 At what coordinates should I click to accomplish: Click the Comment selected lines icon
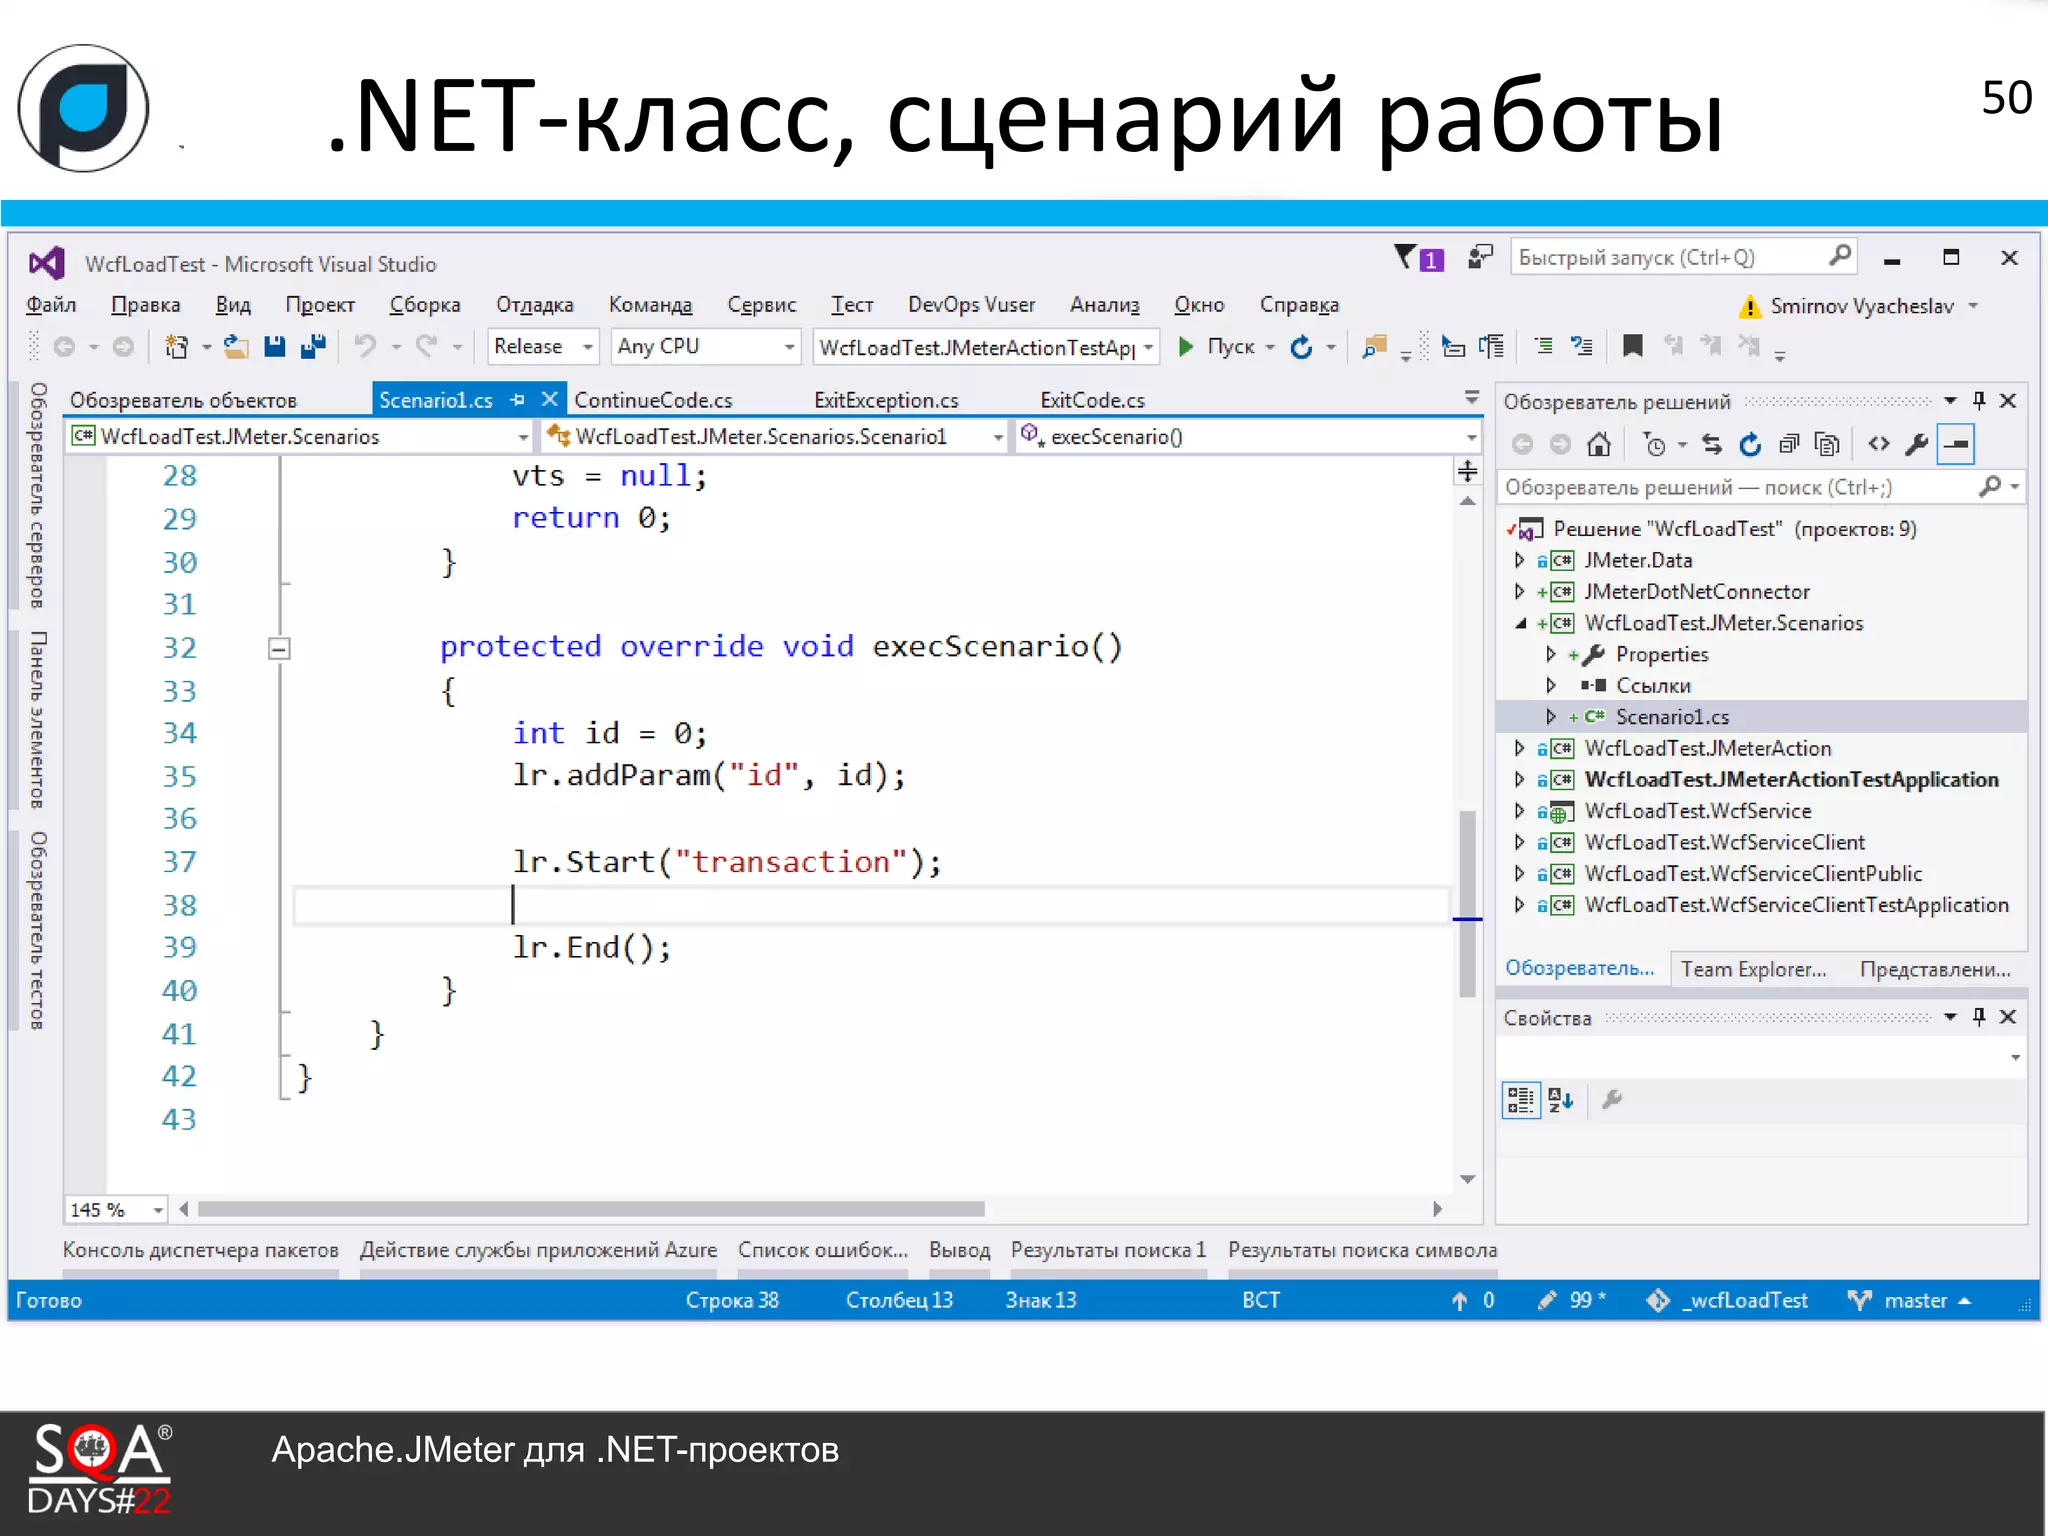tap(1543, 347)
